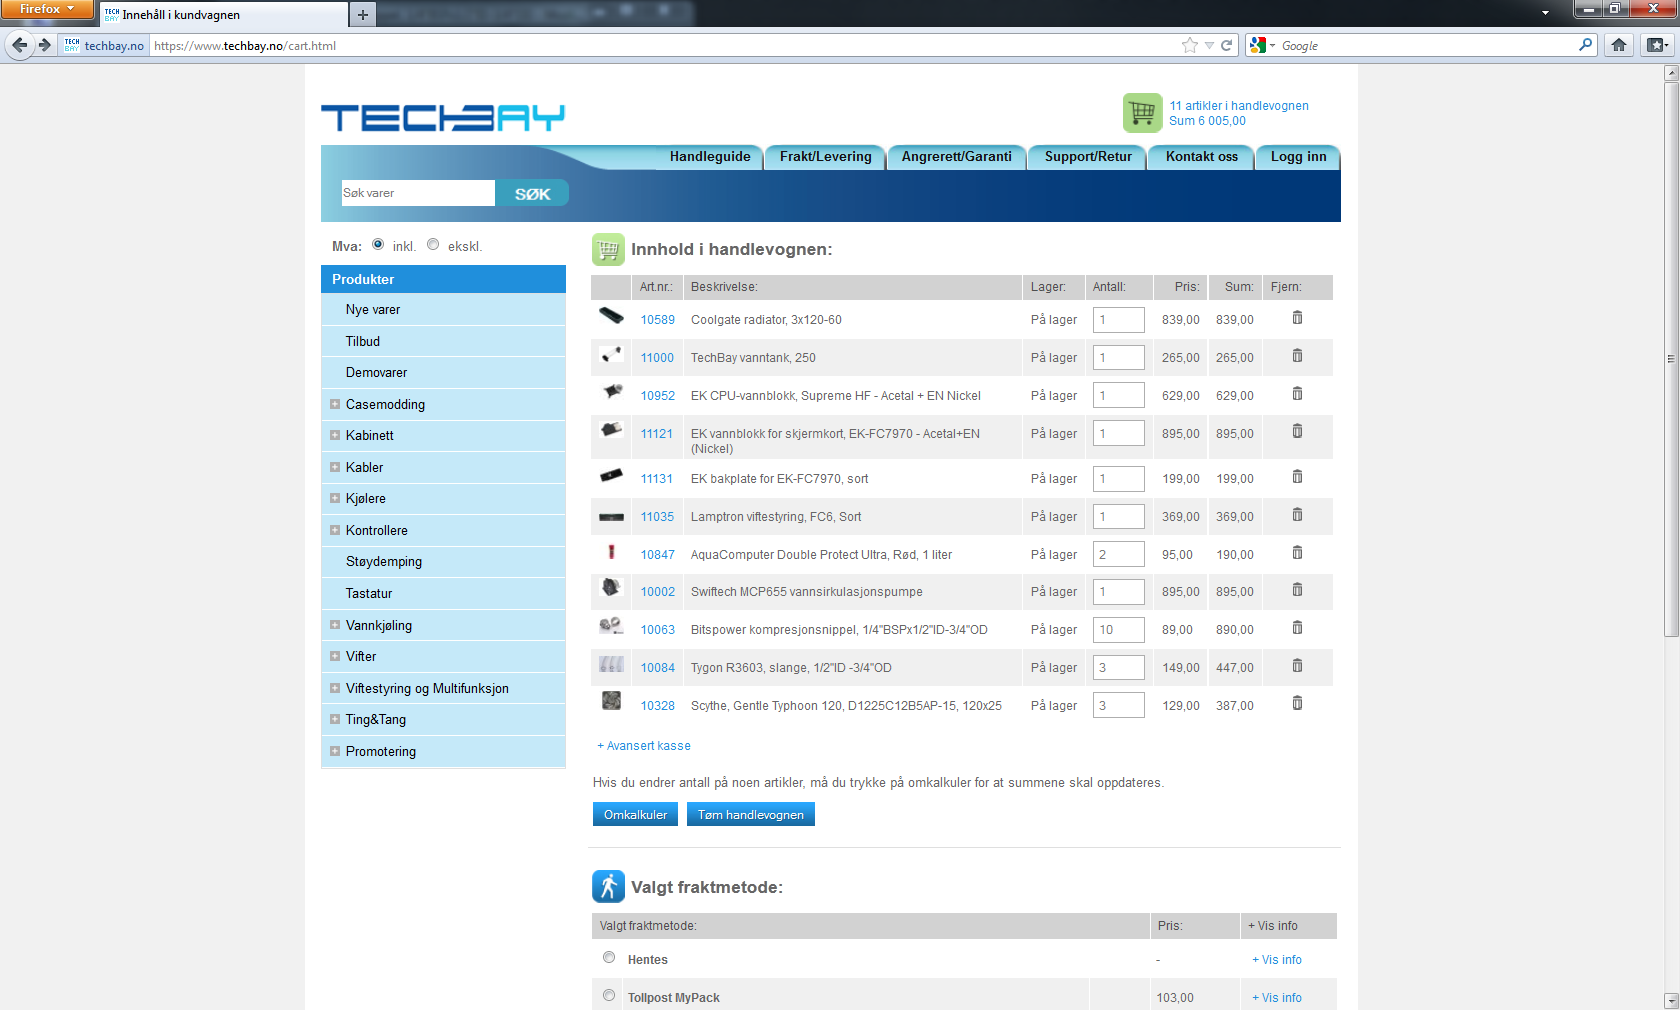Click trash icon for EK CPU-vannblokk
Screen dimensions: 1680x1010
click(1297, 394)
